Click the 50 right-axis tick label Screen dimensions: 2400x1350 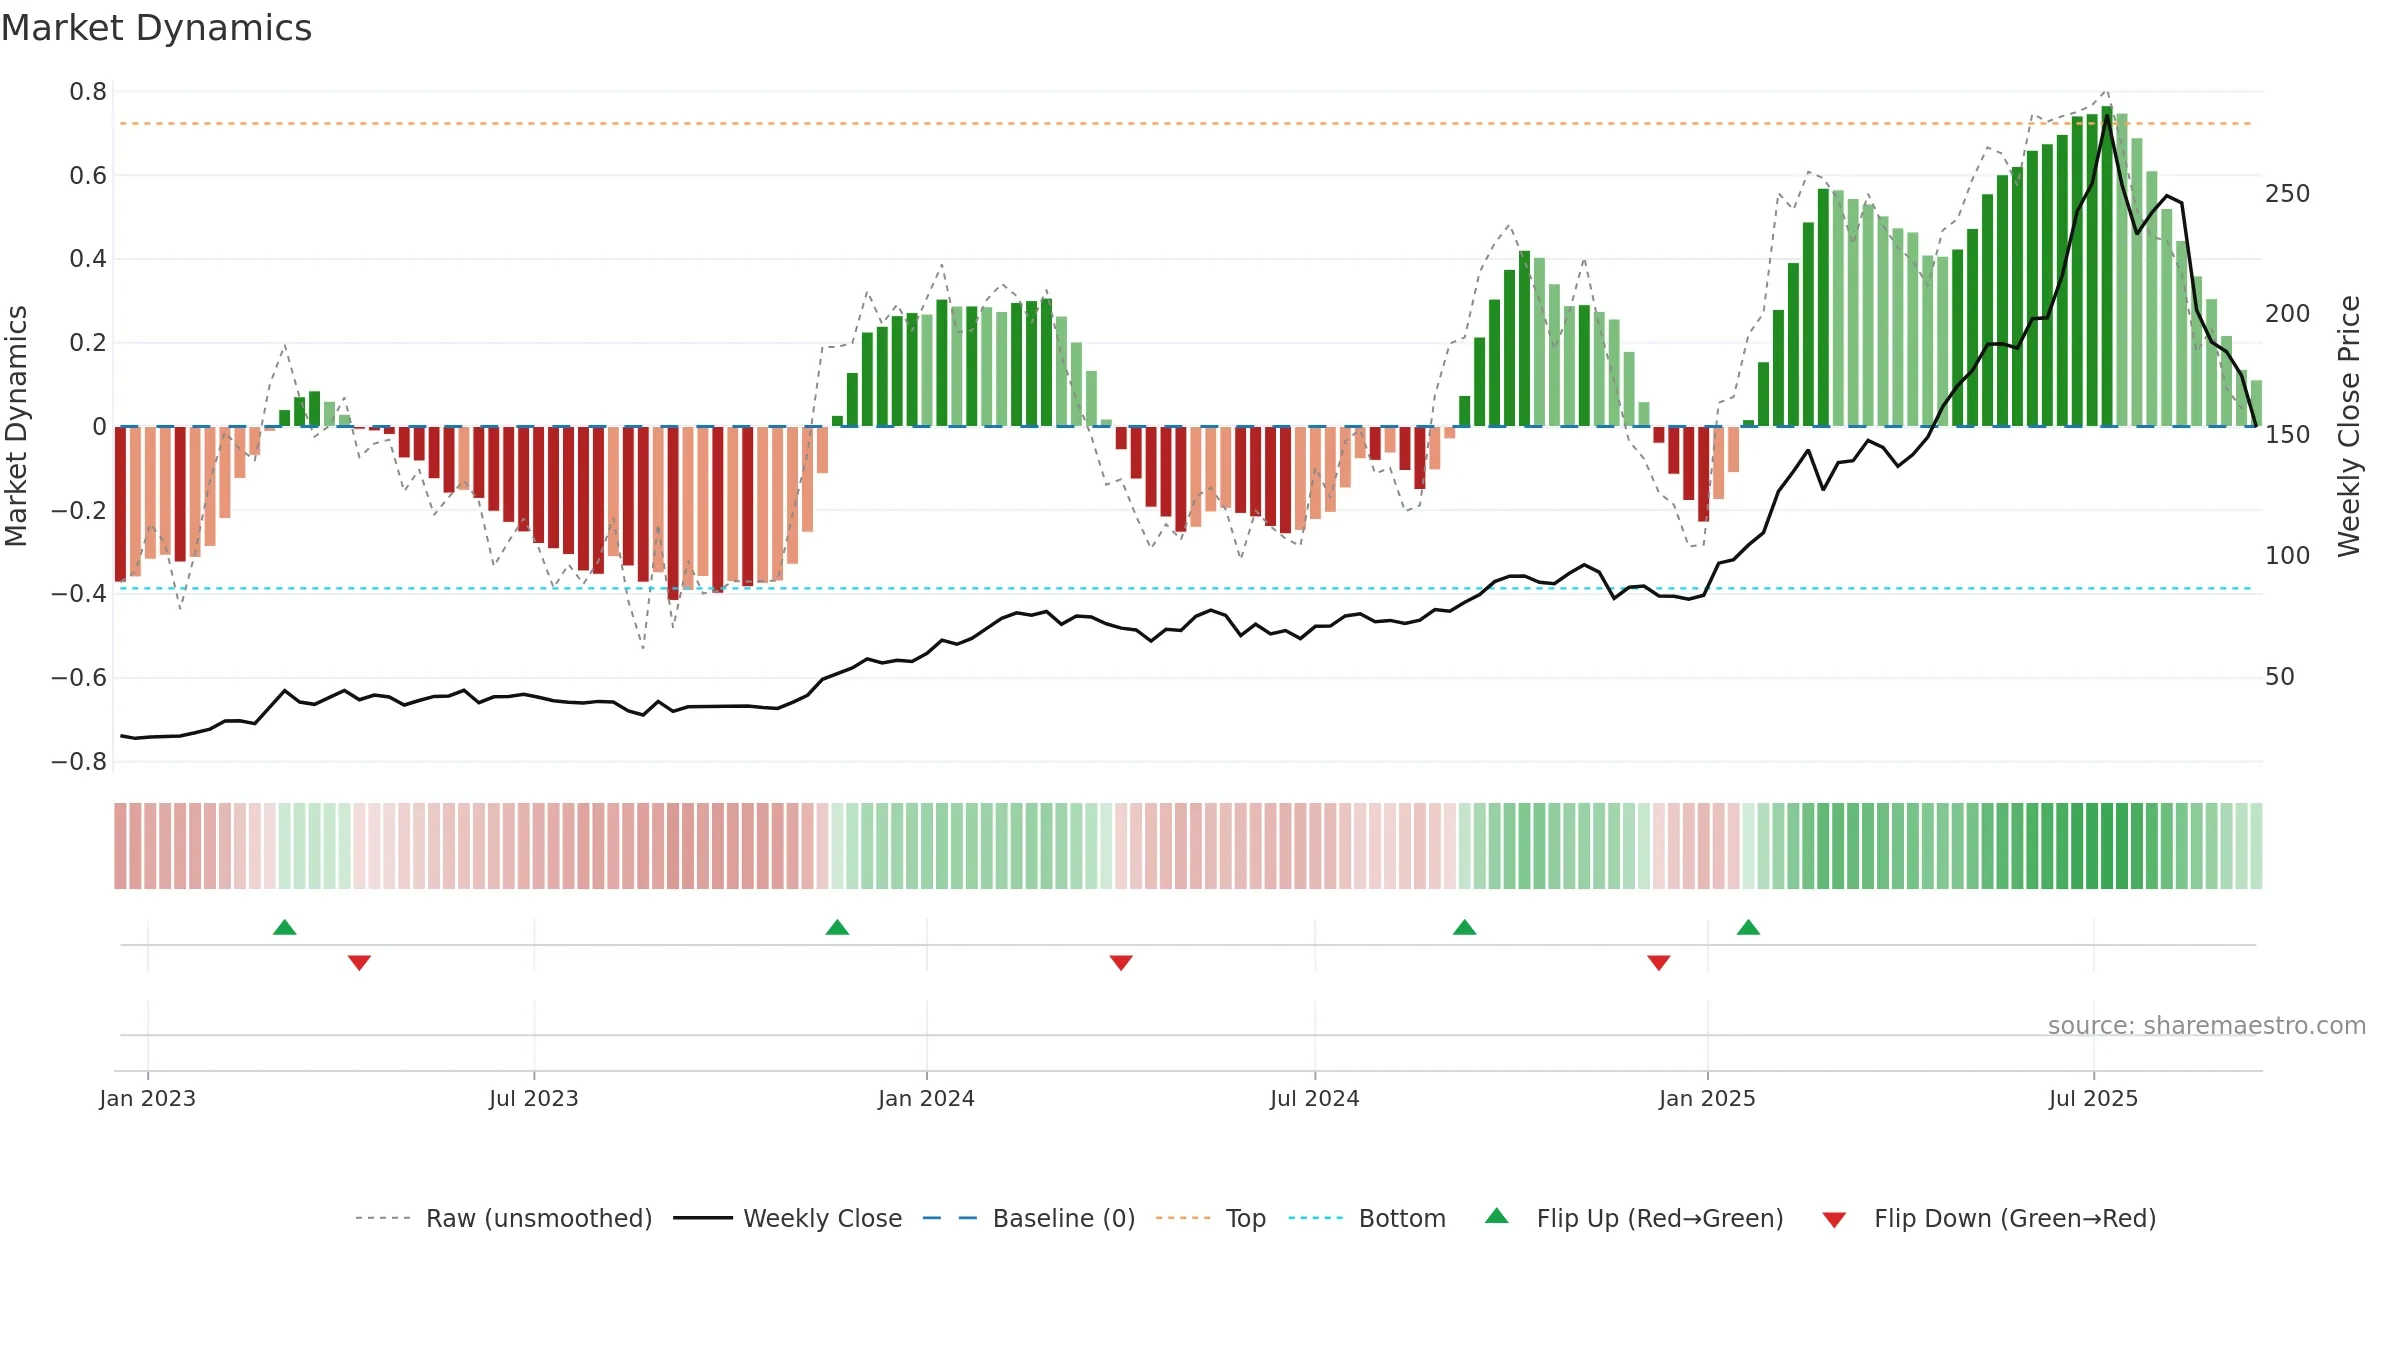click(2280, 677)
